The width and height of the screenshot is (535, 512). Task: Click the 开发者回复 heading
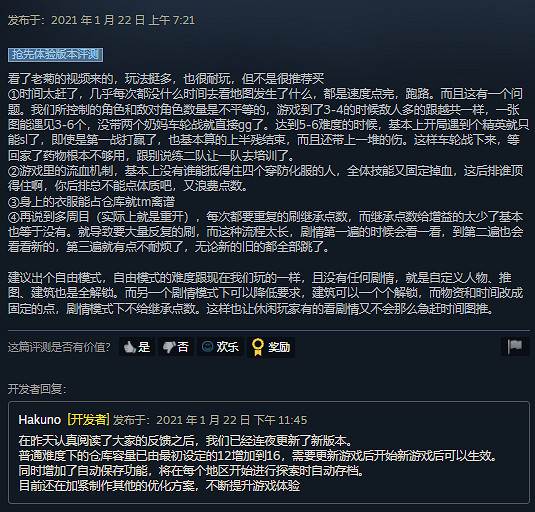37,389
